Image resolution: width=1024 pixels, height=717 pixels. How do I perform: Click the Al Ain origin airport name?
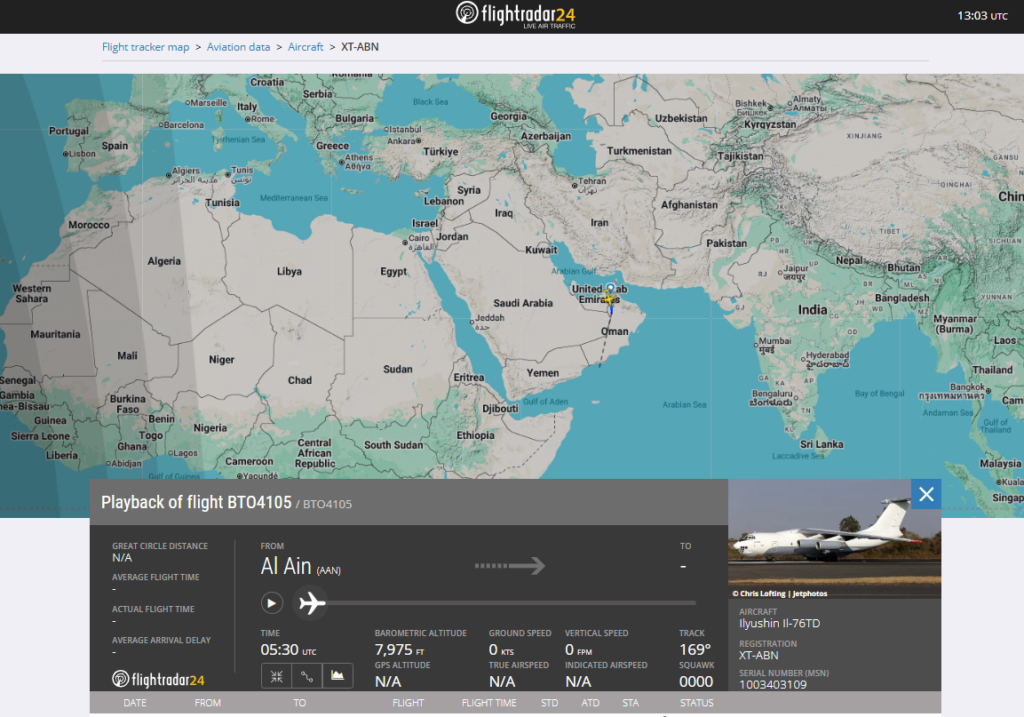point(286,566)
